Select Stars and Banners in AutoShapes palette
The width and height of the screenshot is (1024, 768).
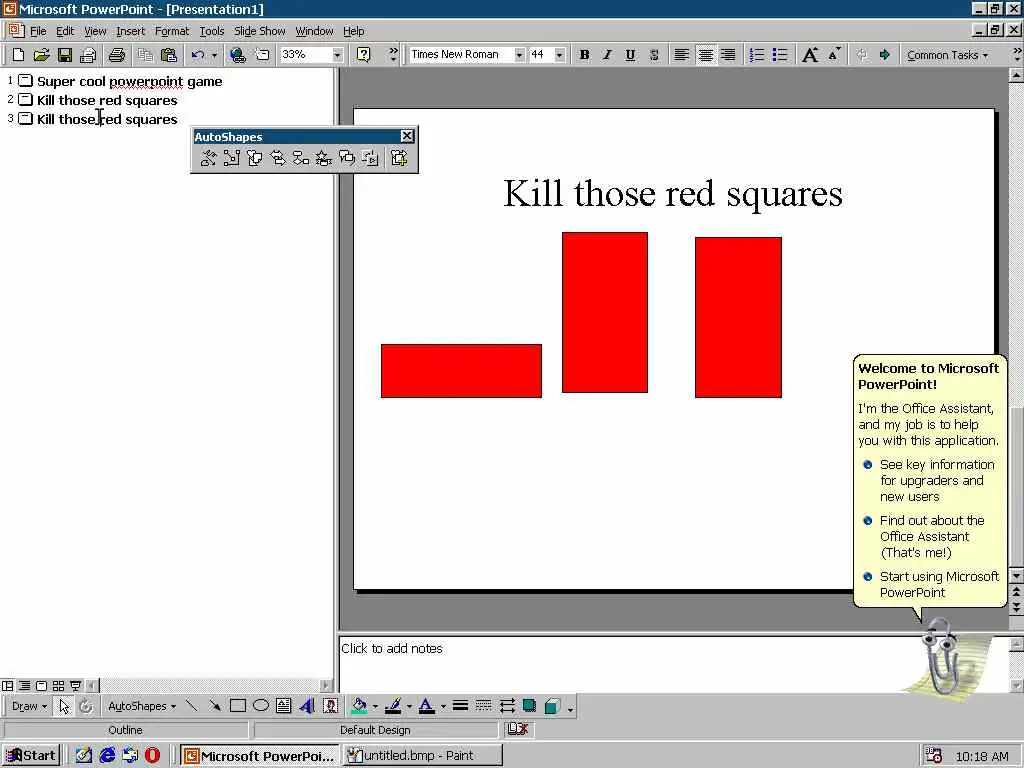click(x=324, y=157)
